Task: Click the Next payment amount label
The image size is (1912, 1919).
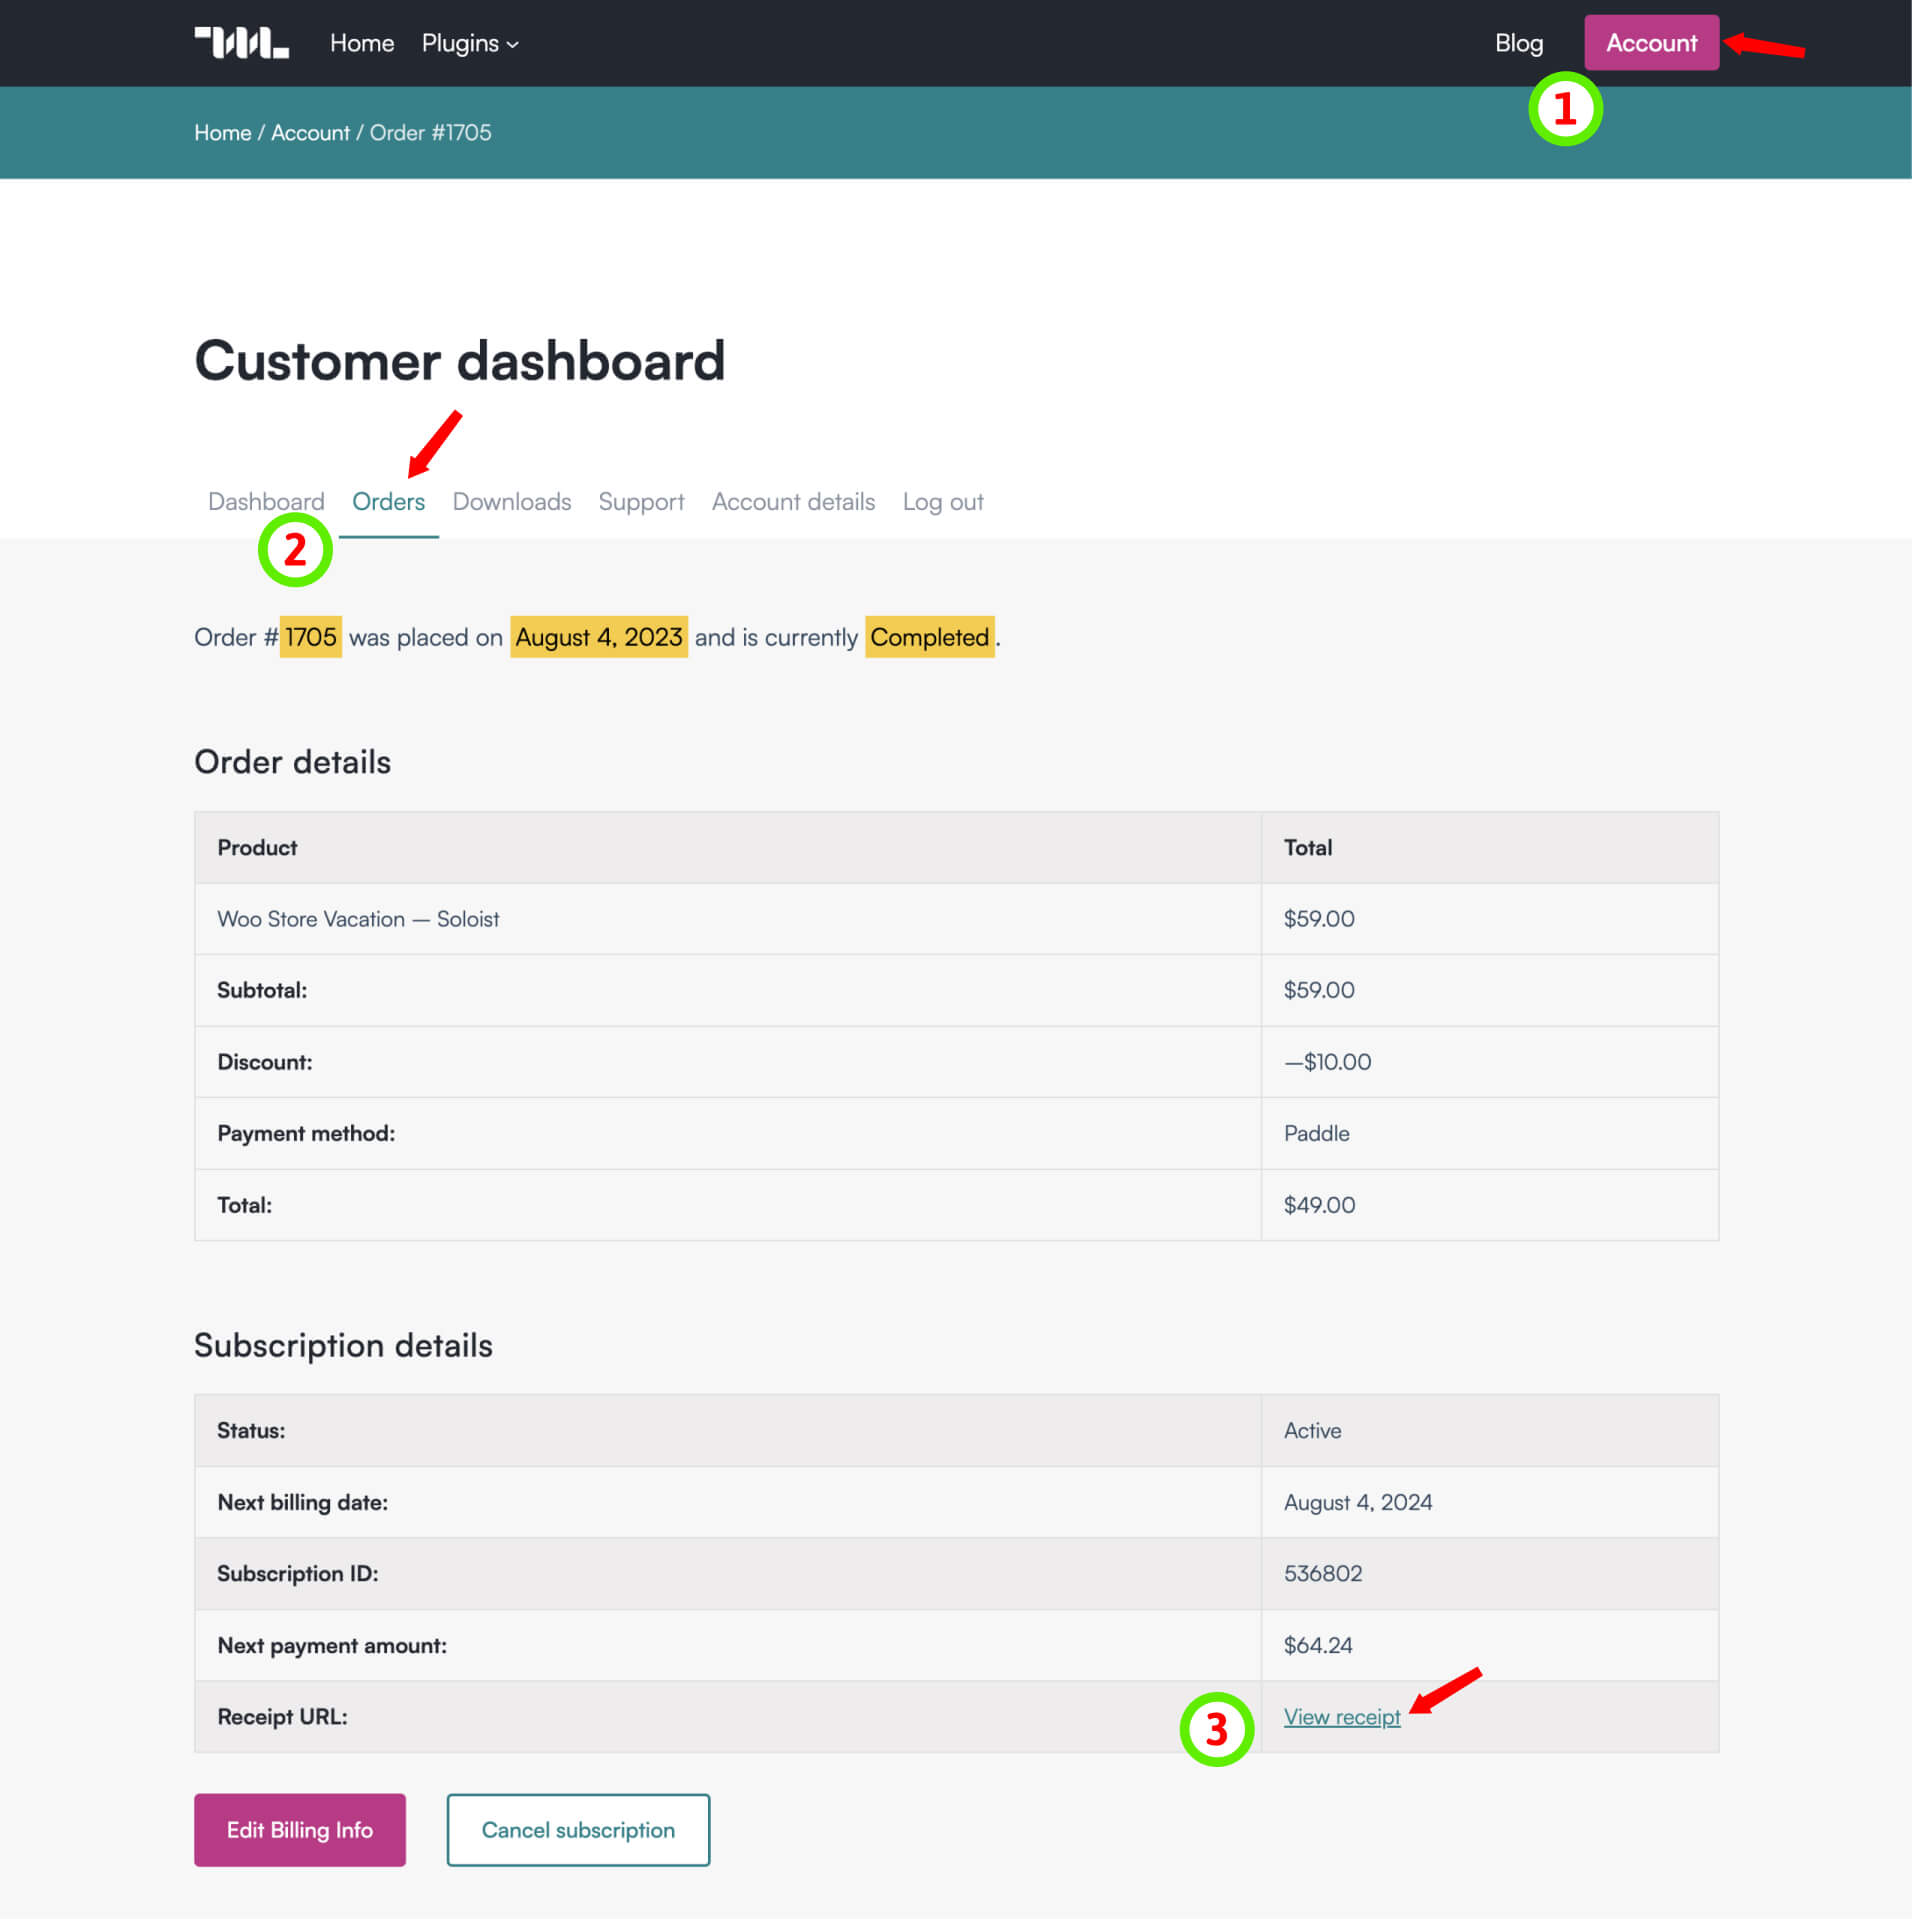Action: (332, 1645)
